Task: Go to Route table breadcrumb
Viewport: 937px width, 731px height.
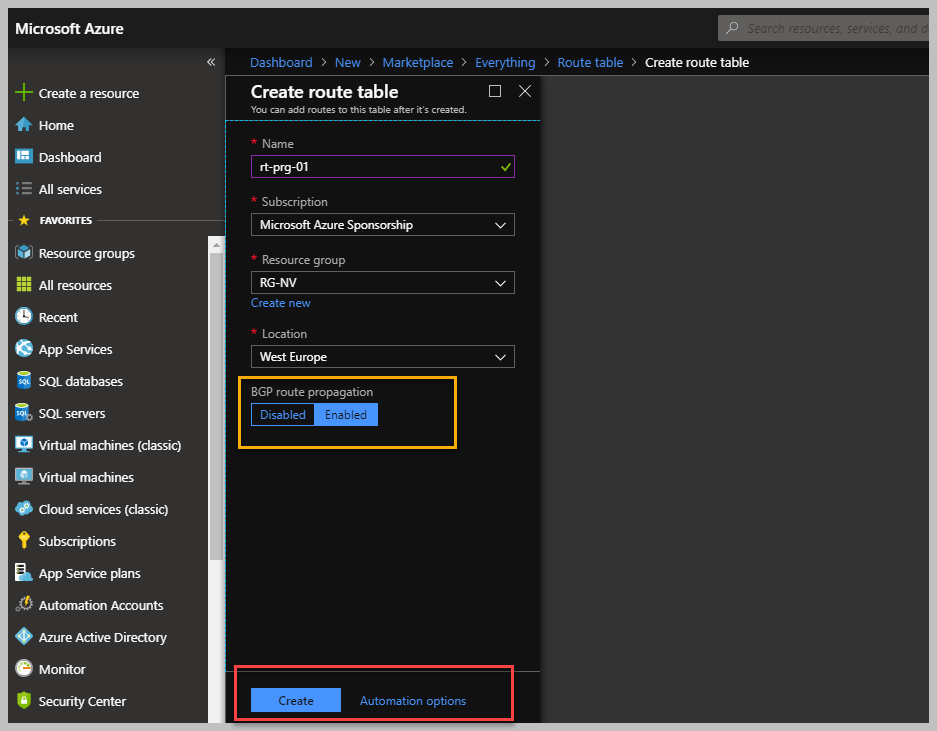Action: [590, 62]
